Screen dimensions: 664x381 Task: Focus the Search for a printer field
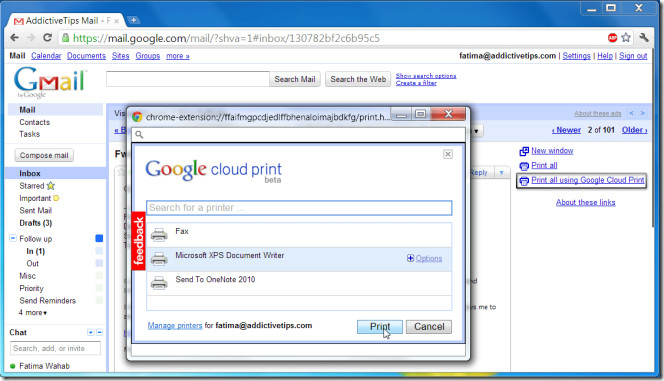tap(299, 208)
